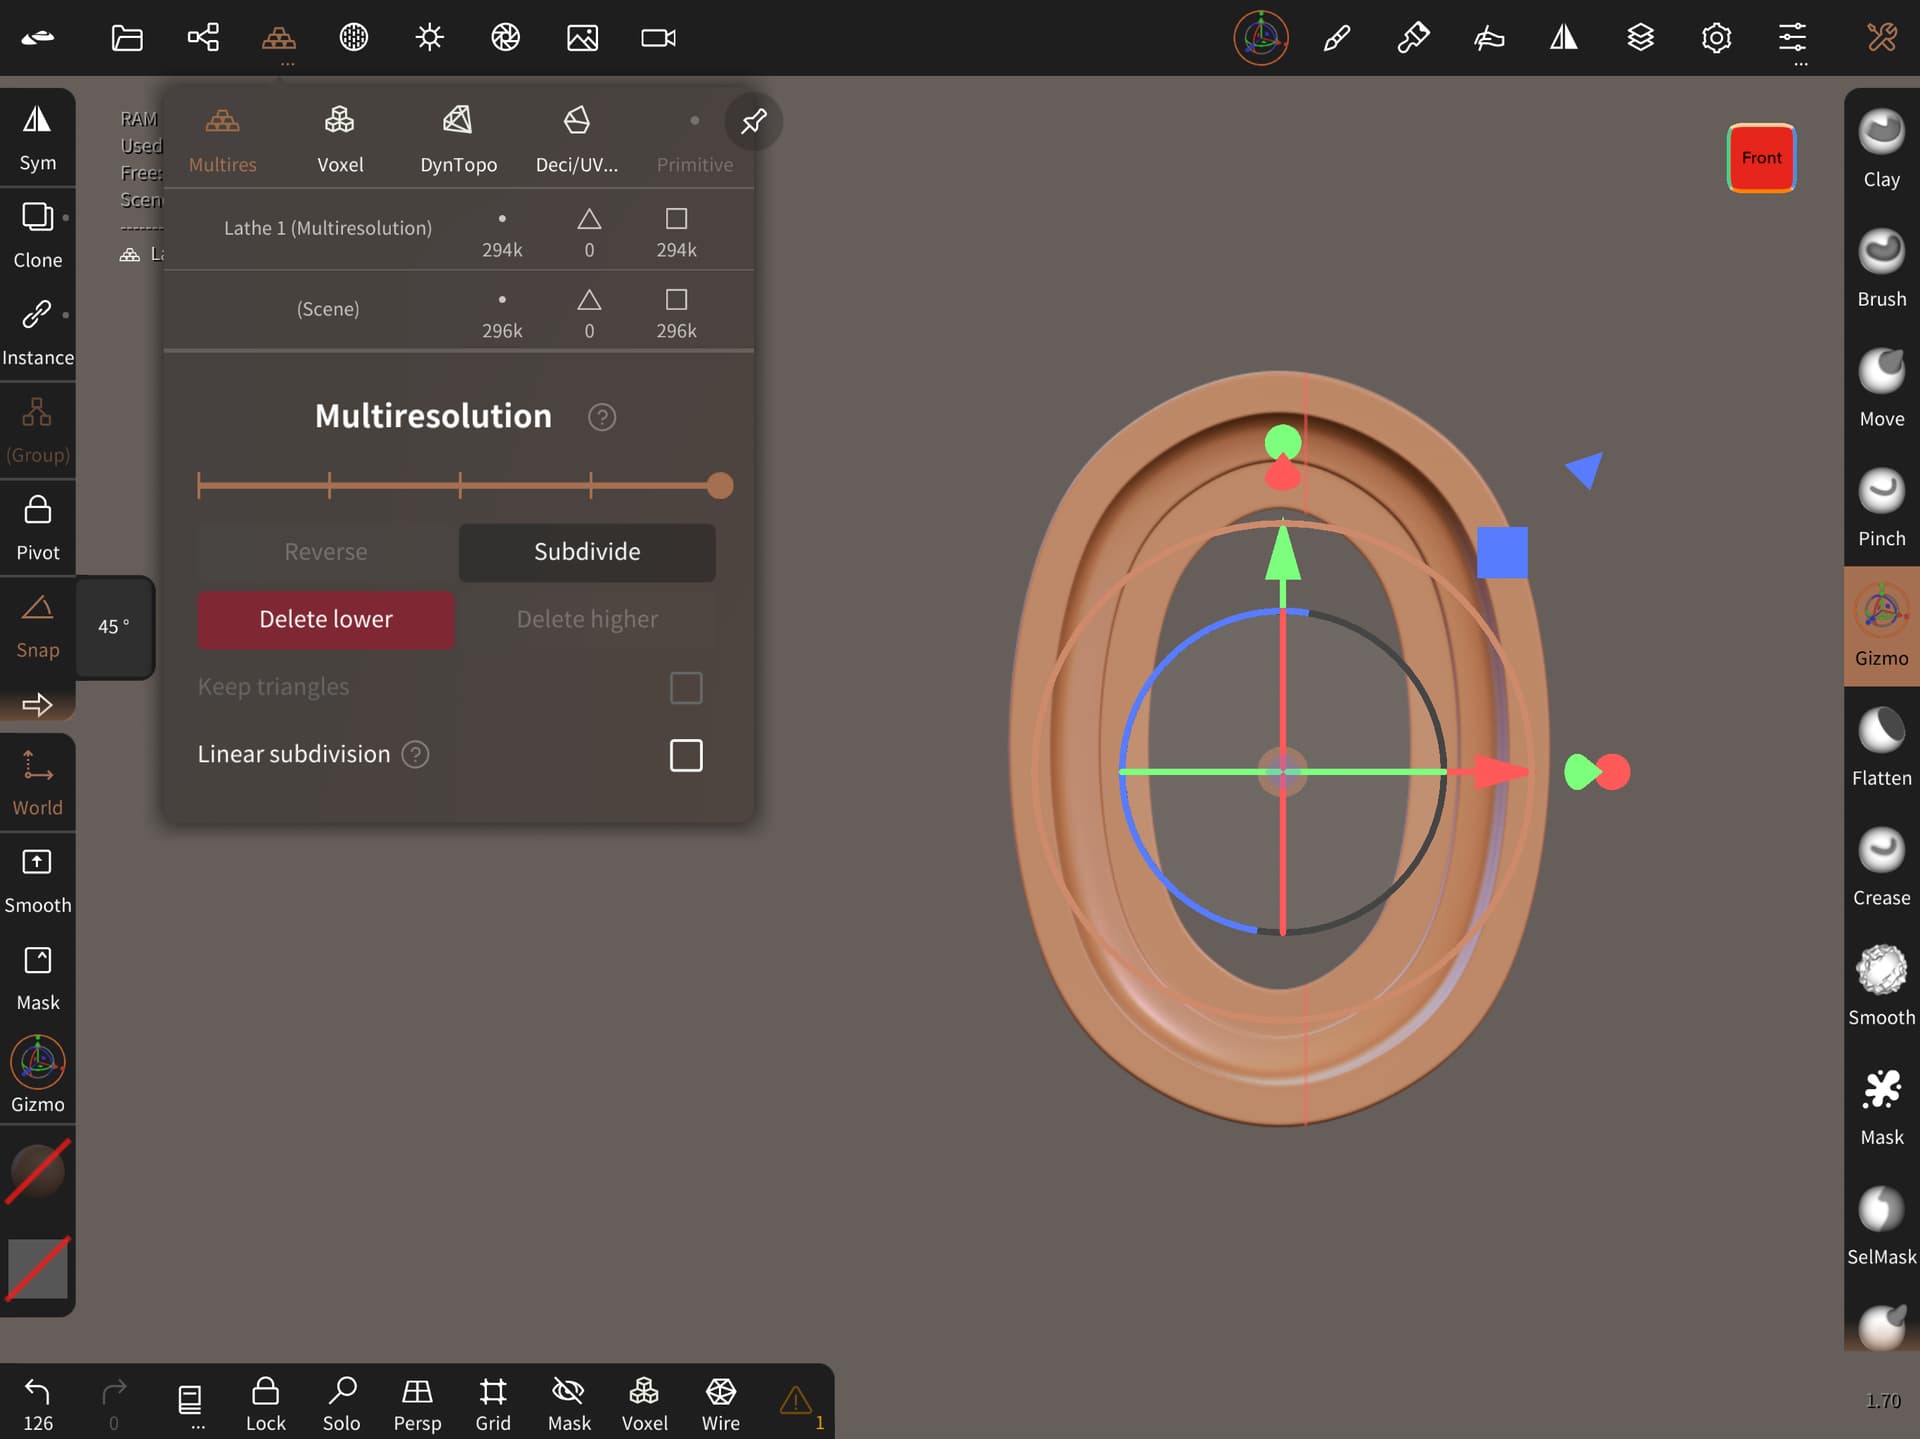
Task: Click the multiresolution level slider handle
Action: click(x=720, y=486)
